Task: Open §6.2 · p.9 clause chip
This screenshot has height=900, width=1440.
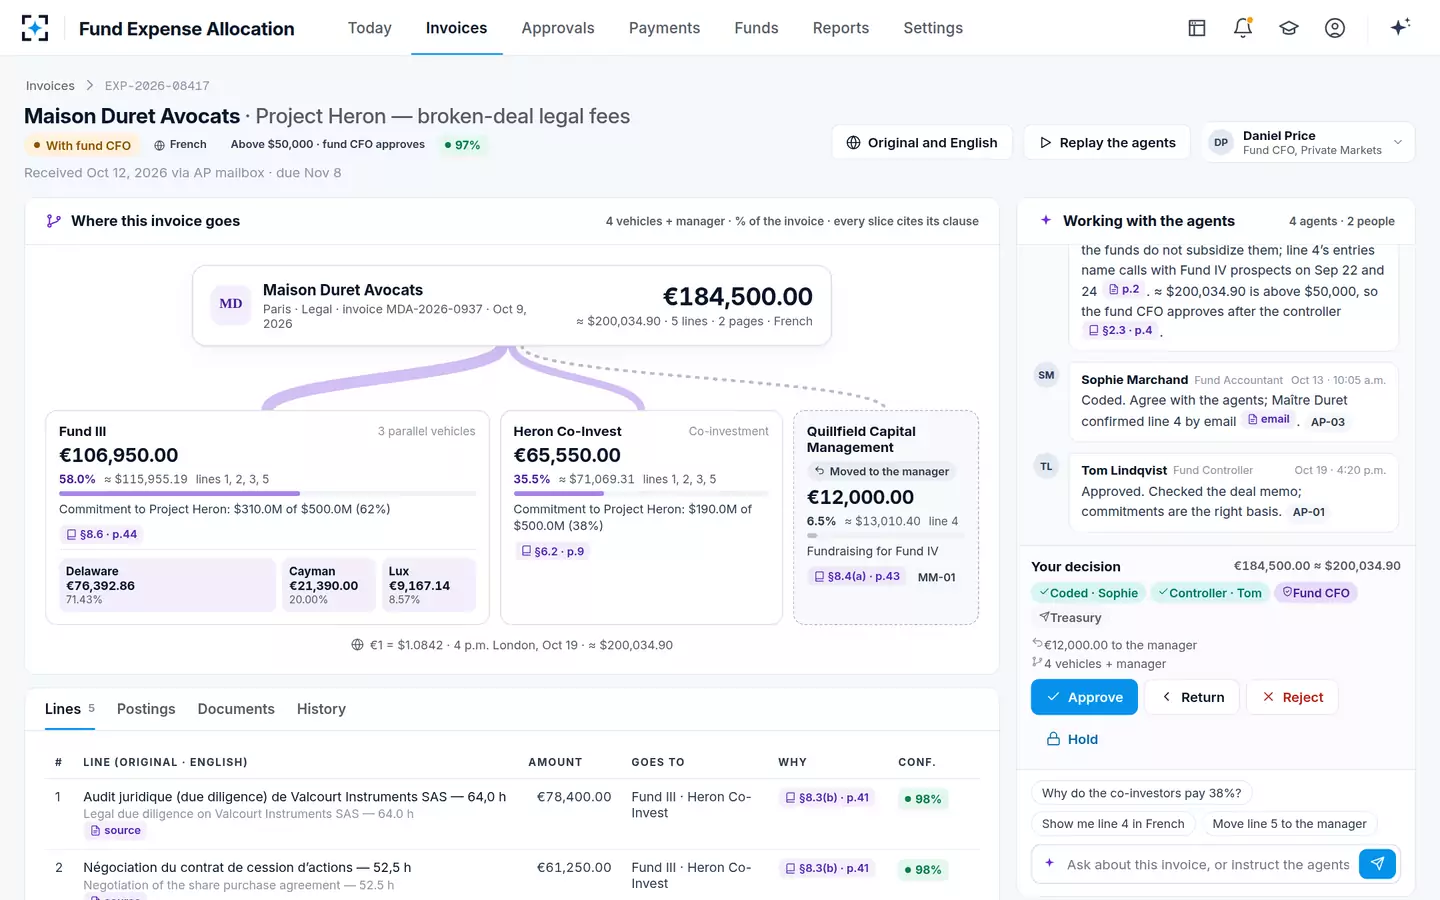Action: pos(553,551)
